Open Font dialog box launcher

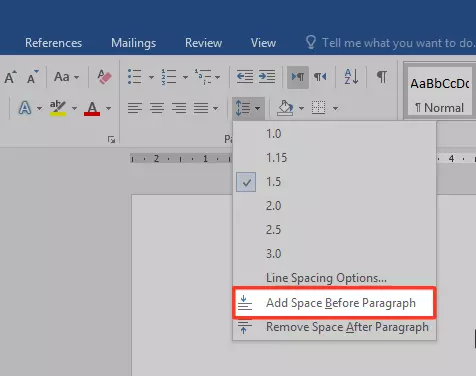coord(111,139)
